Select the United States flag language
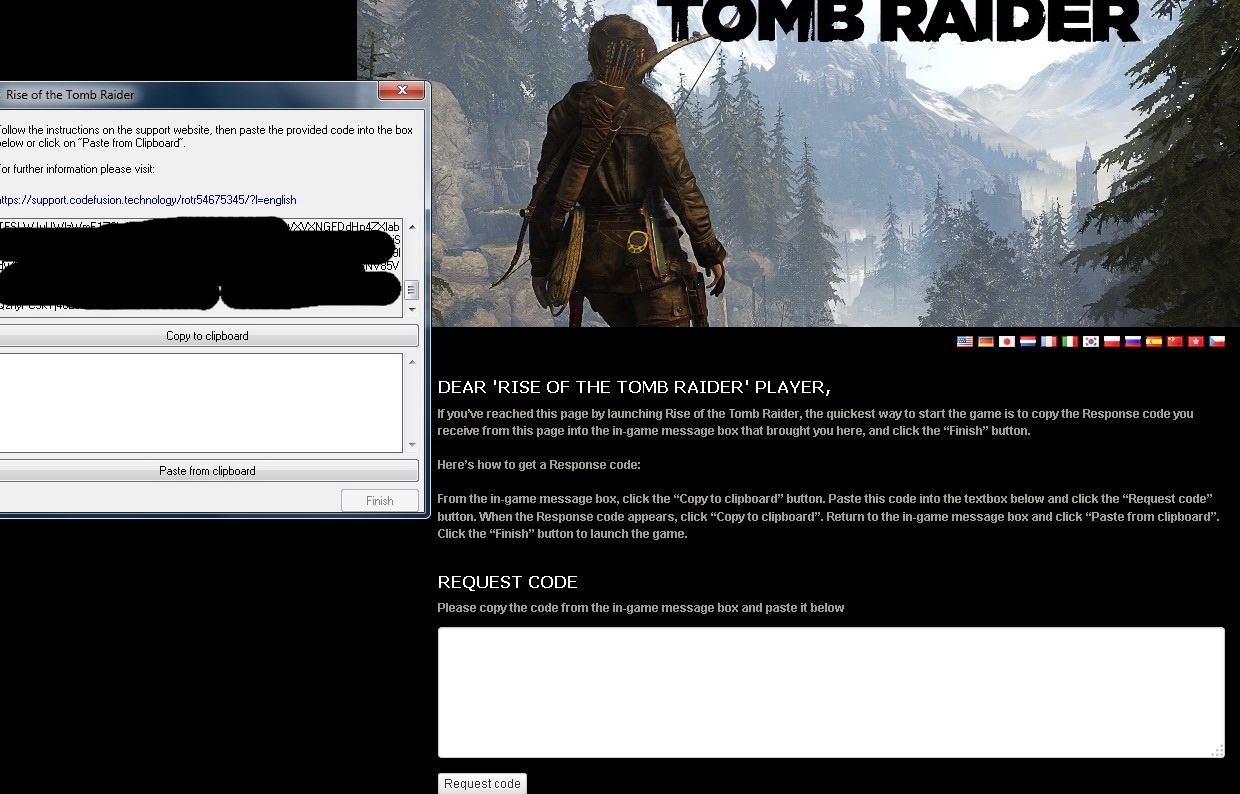 coord(964,342)
